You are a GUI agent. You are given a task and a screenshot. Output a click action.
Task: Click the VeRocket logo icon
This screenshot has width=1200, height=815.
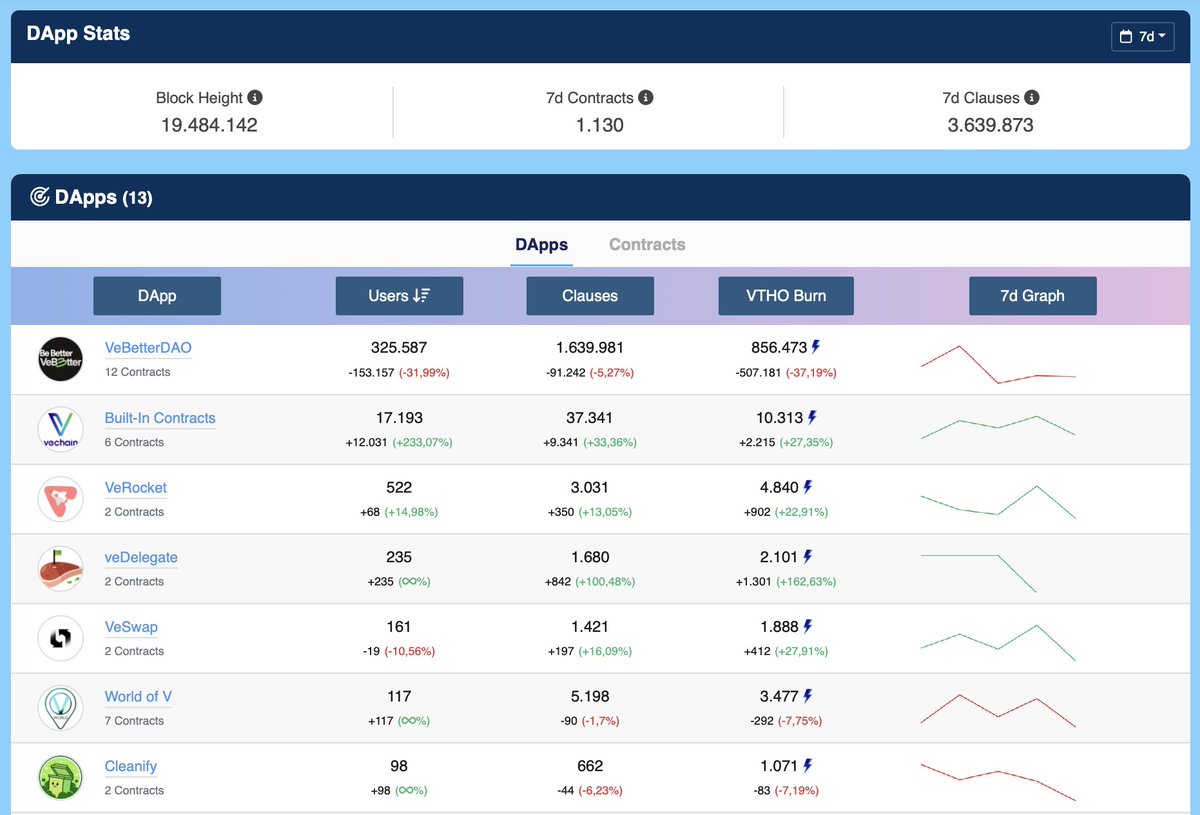click(x=60, y=499)
